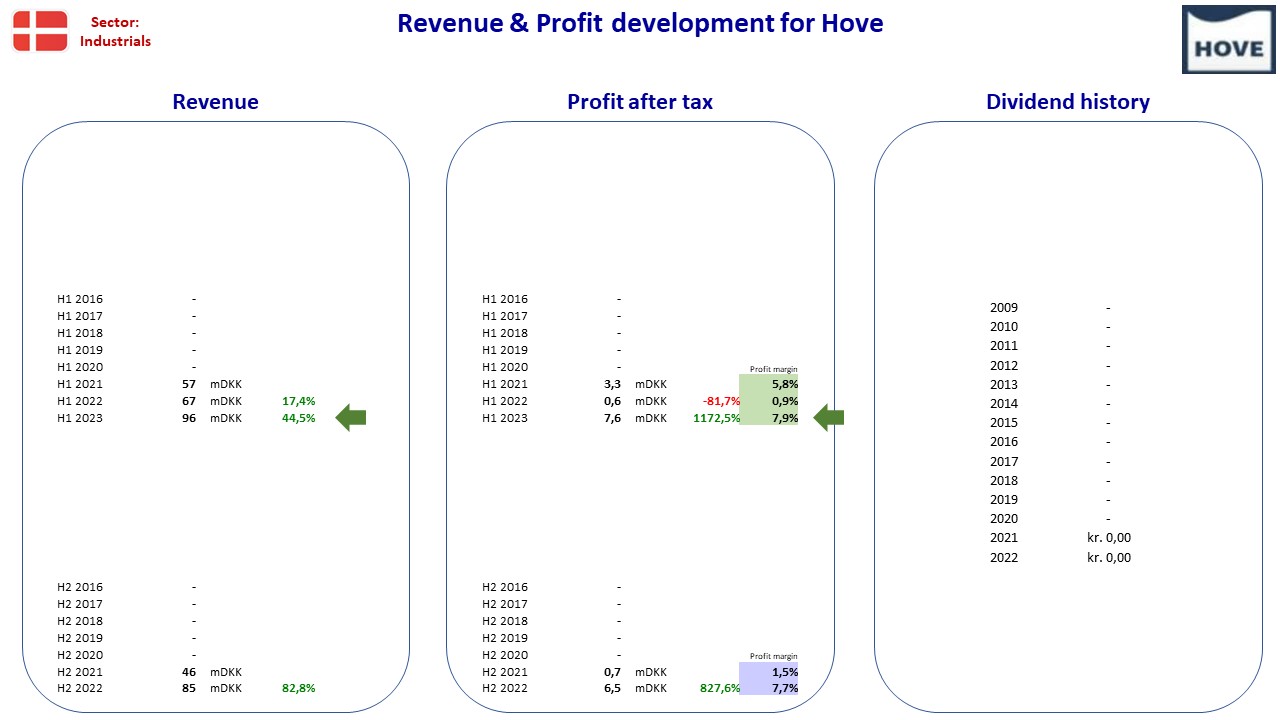
Task: Click the Danish flag icon
Action: click(x=40, y=31)
